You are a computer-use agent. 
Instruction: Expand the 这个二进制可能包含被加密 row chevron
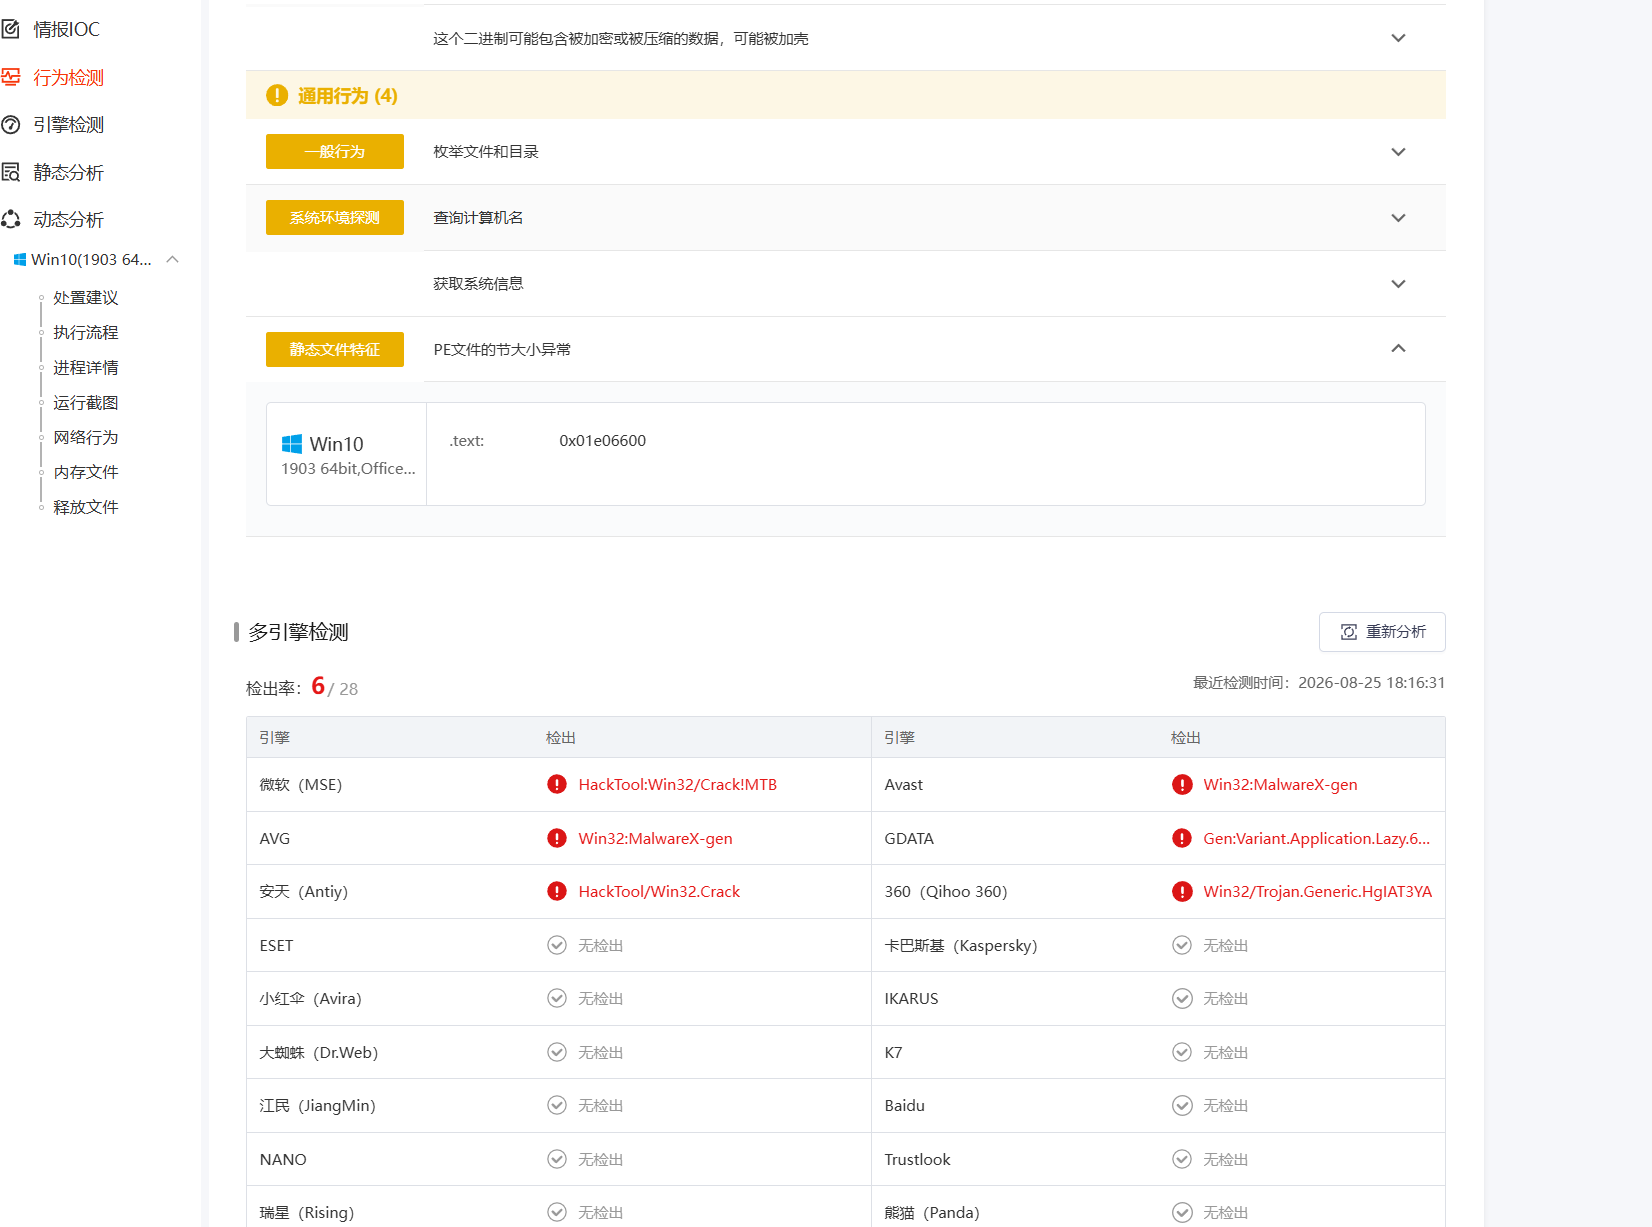tap(1398, 38)
